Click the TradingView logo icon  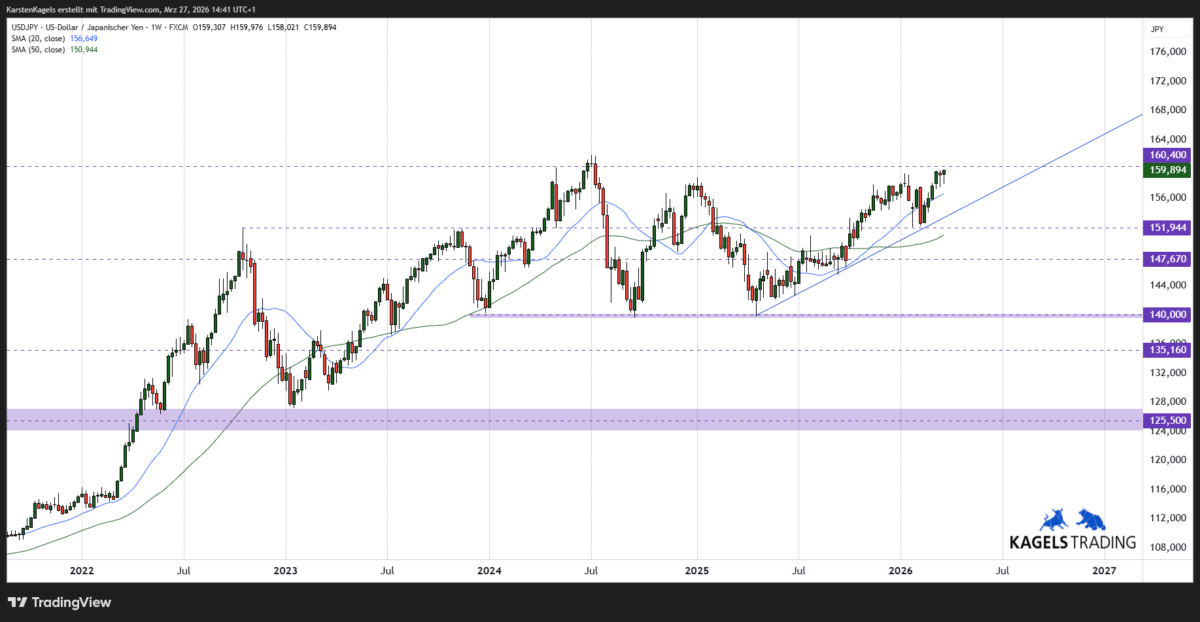15,602
